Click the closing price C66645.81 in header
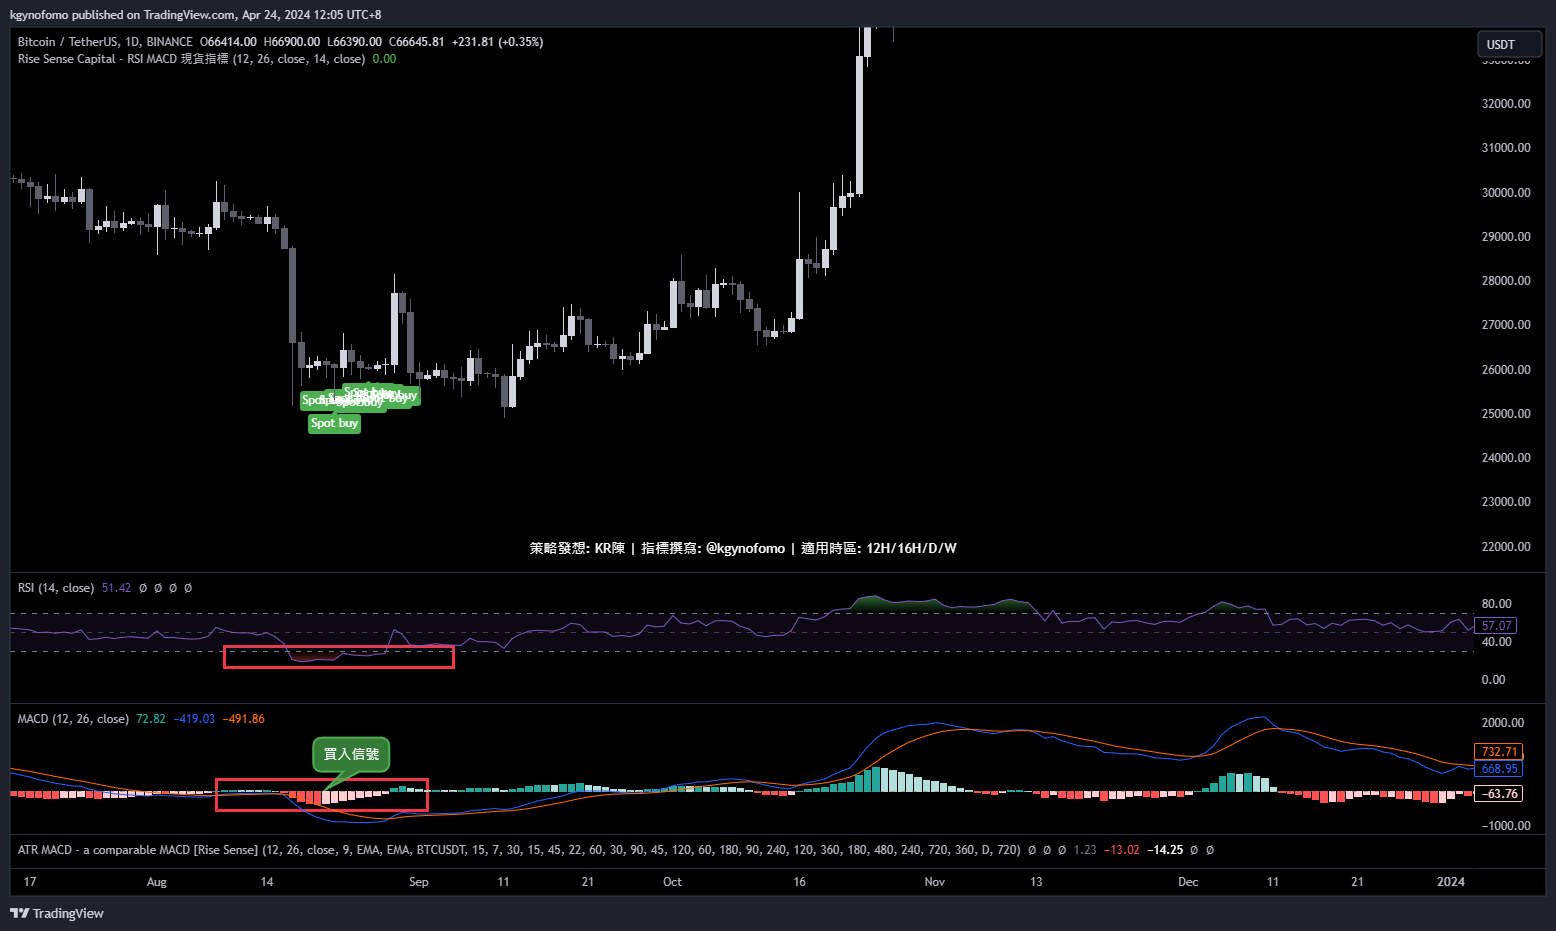This screenshot has height=931, width=1556. [x=416, y=42]
